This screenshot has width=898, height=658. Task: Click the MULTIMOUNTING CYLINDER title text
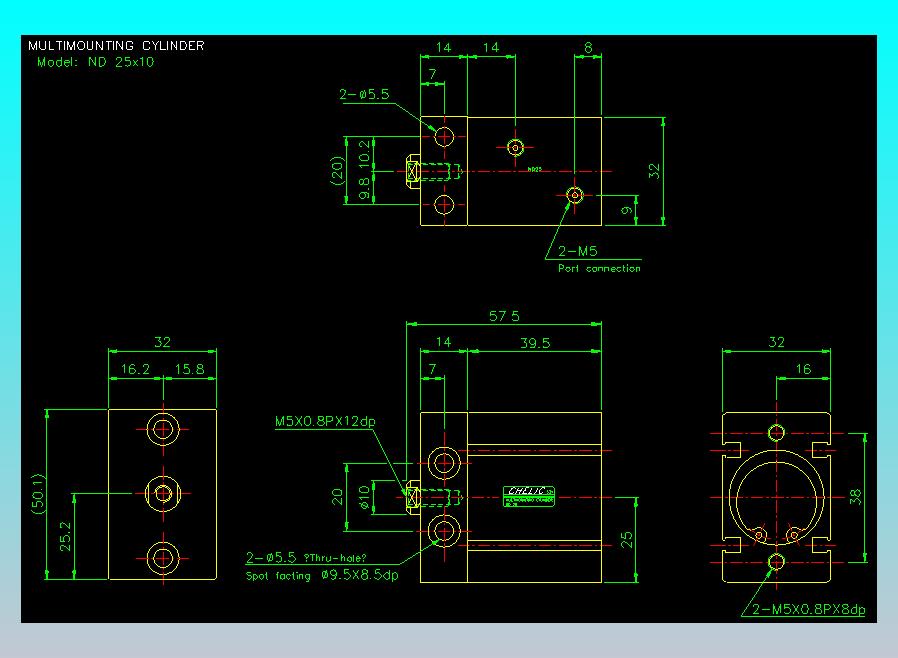[116, 46]
